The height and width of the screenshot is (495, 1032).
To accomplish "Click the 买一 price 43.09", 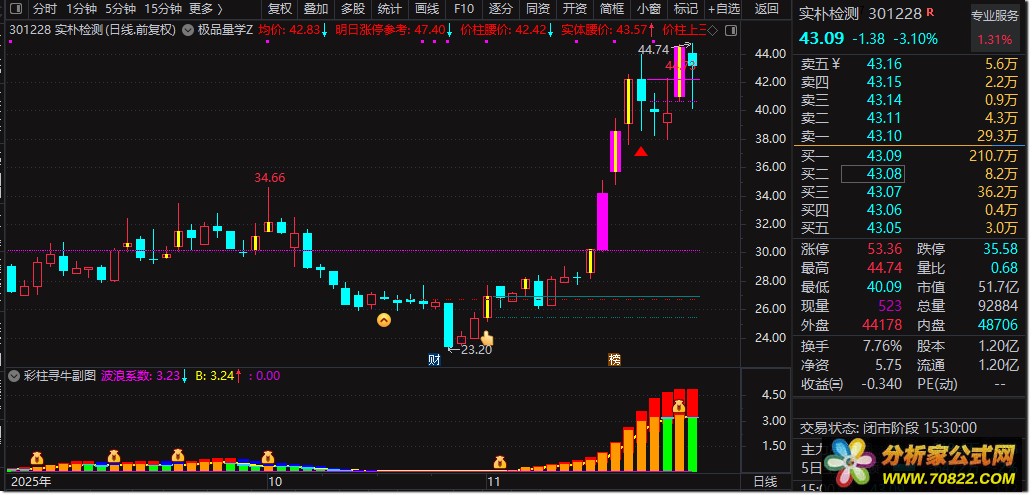I will [x=884, y=156].
